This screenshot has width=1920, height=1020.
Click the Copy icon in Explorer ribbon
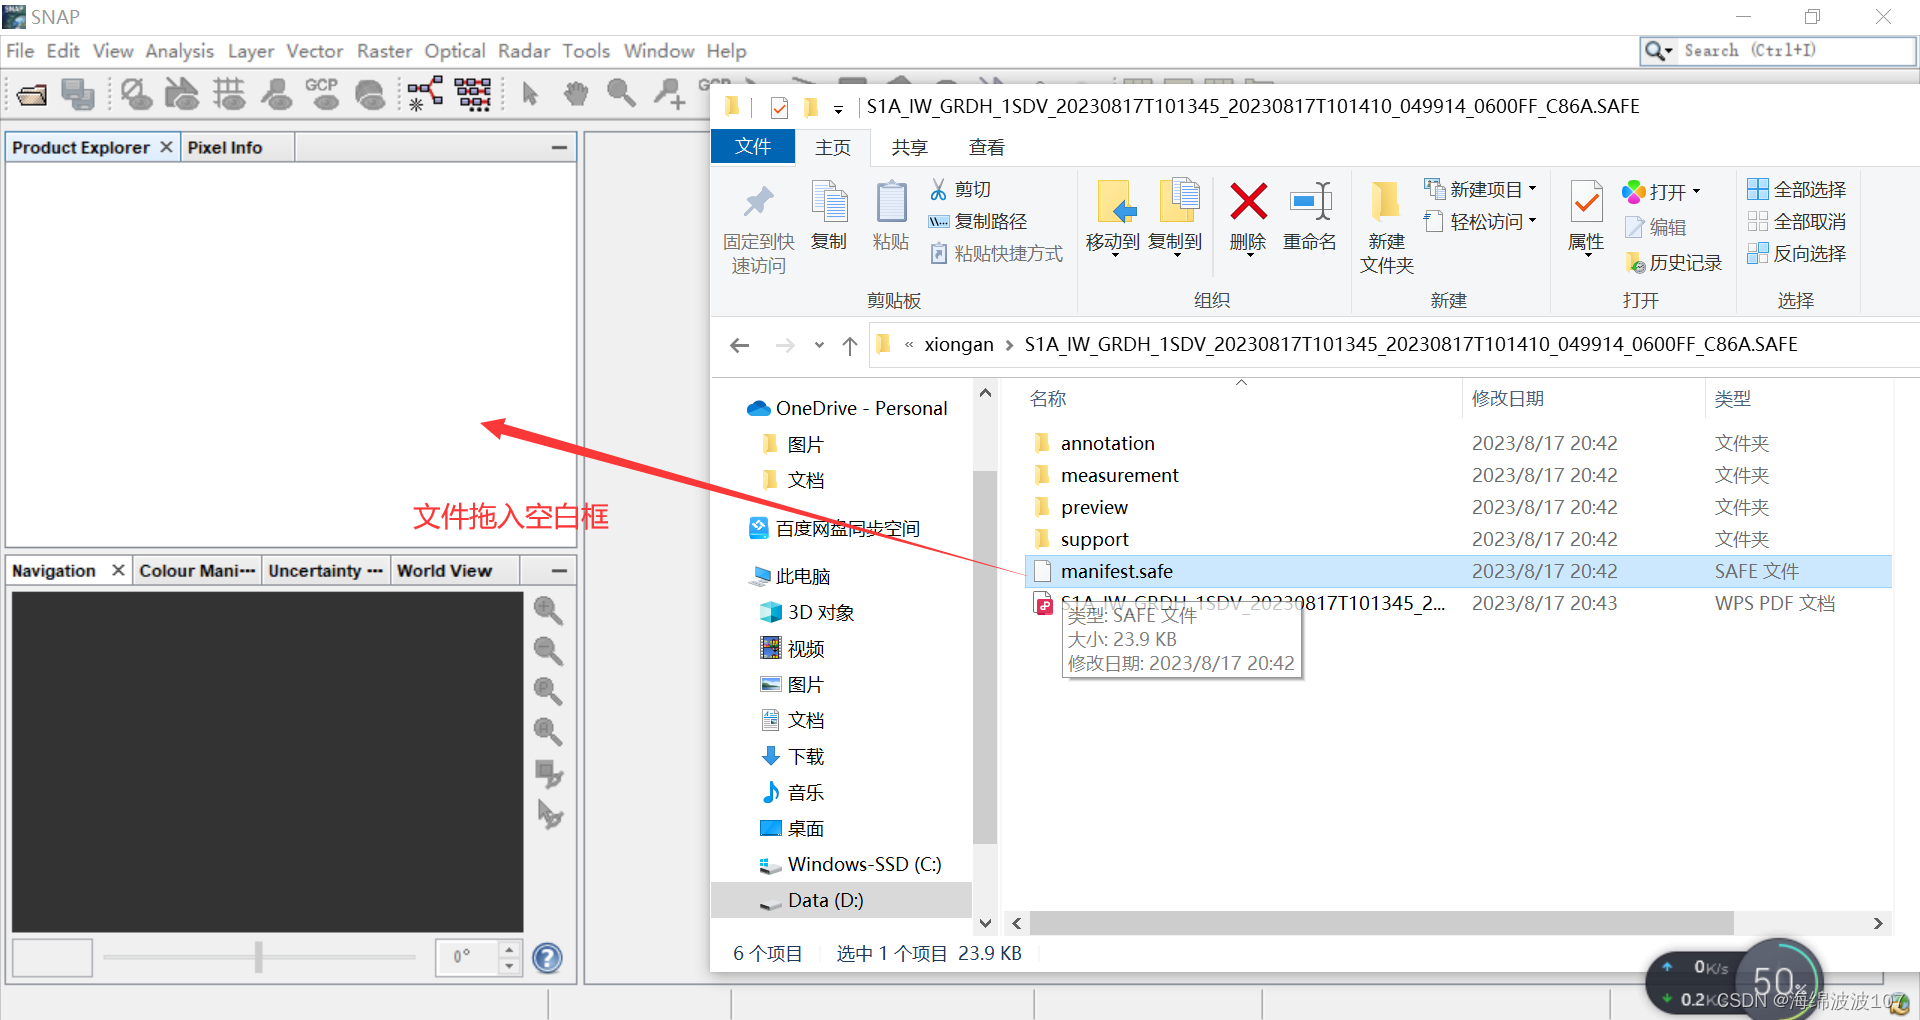pos(829,201)
